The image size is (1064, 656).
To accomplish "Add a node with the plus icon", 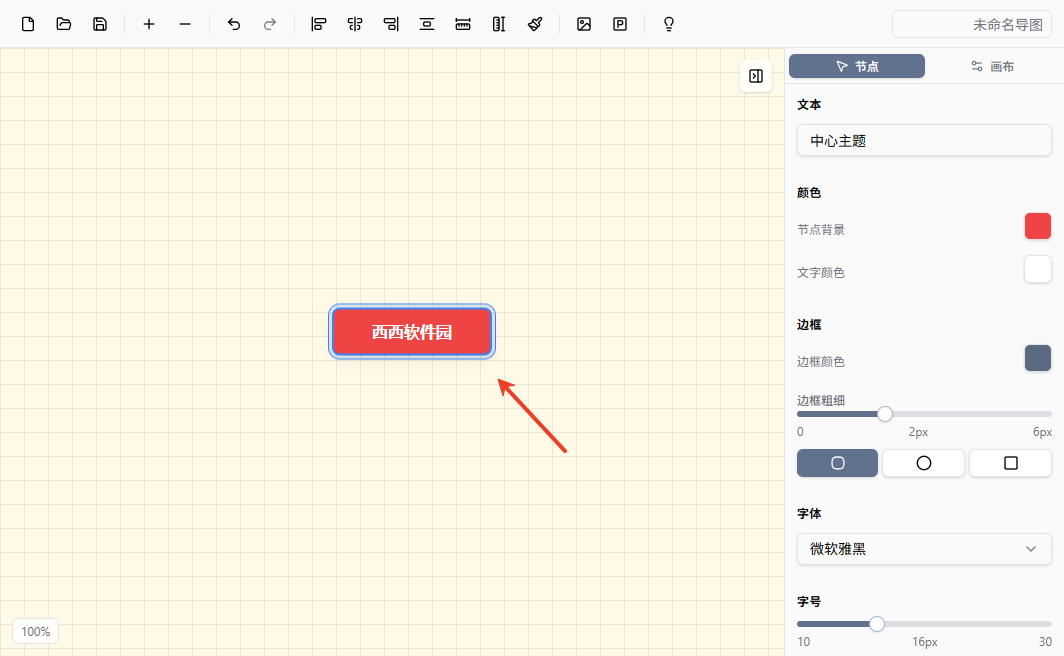I will point(149,24).
